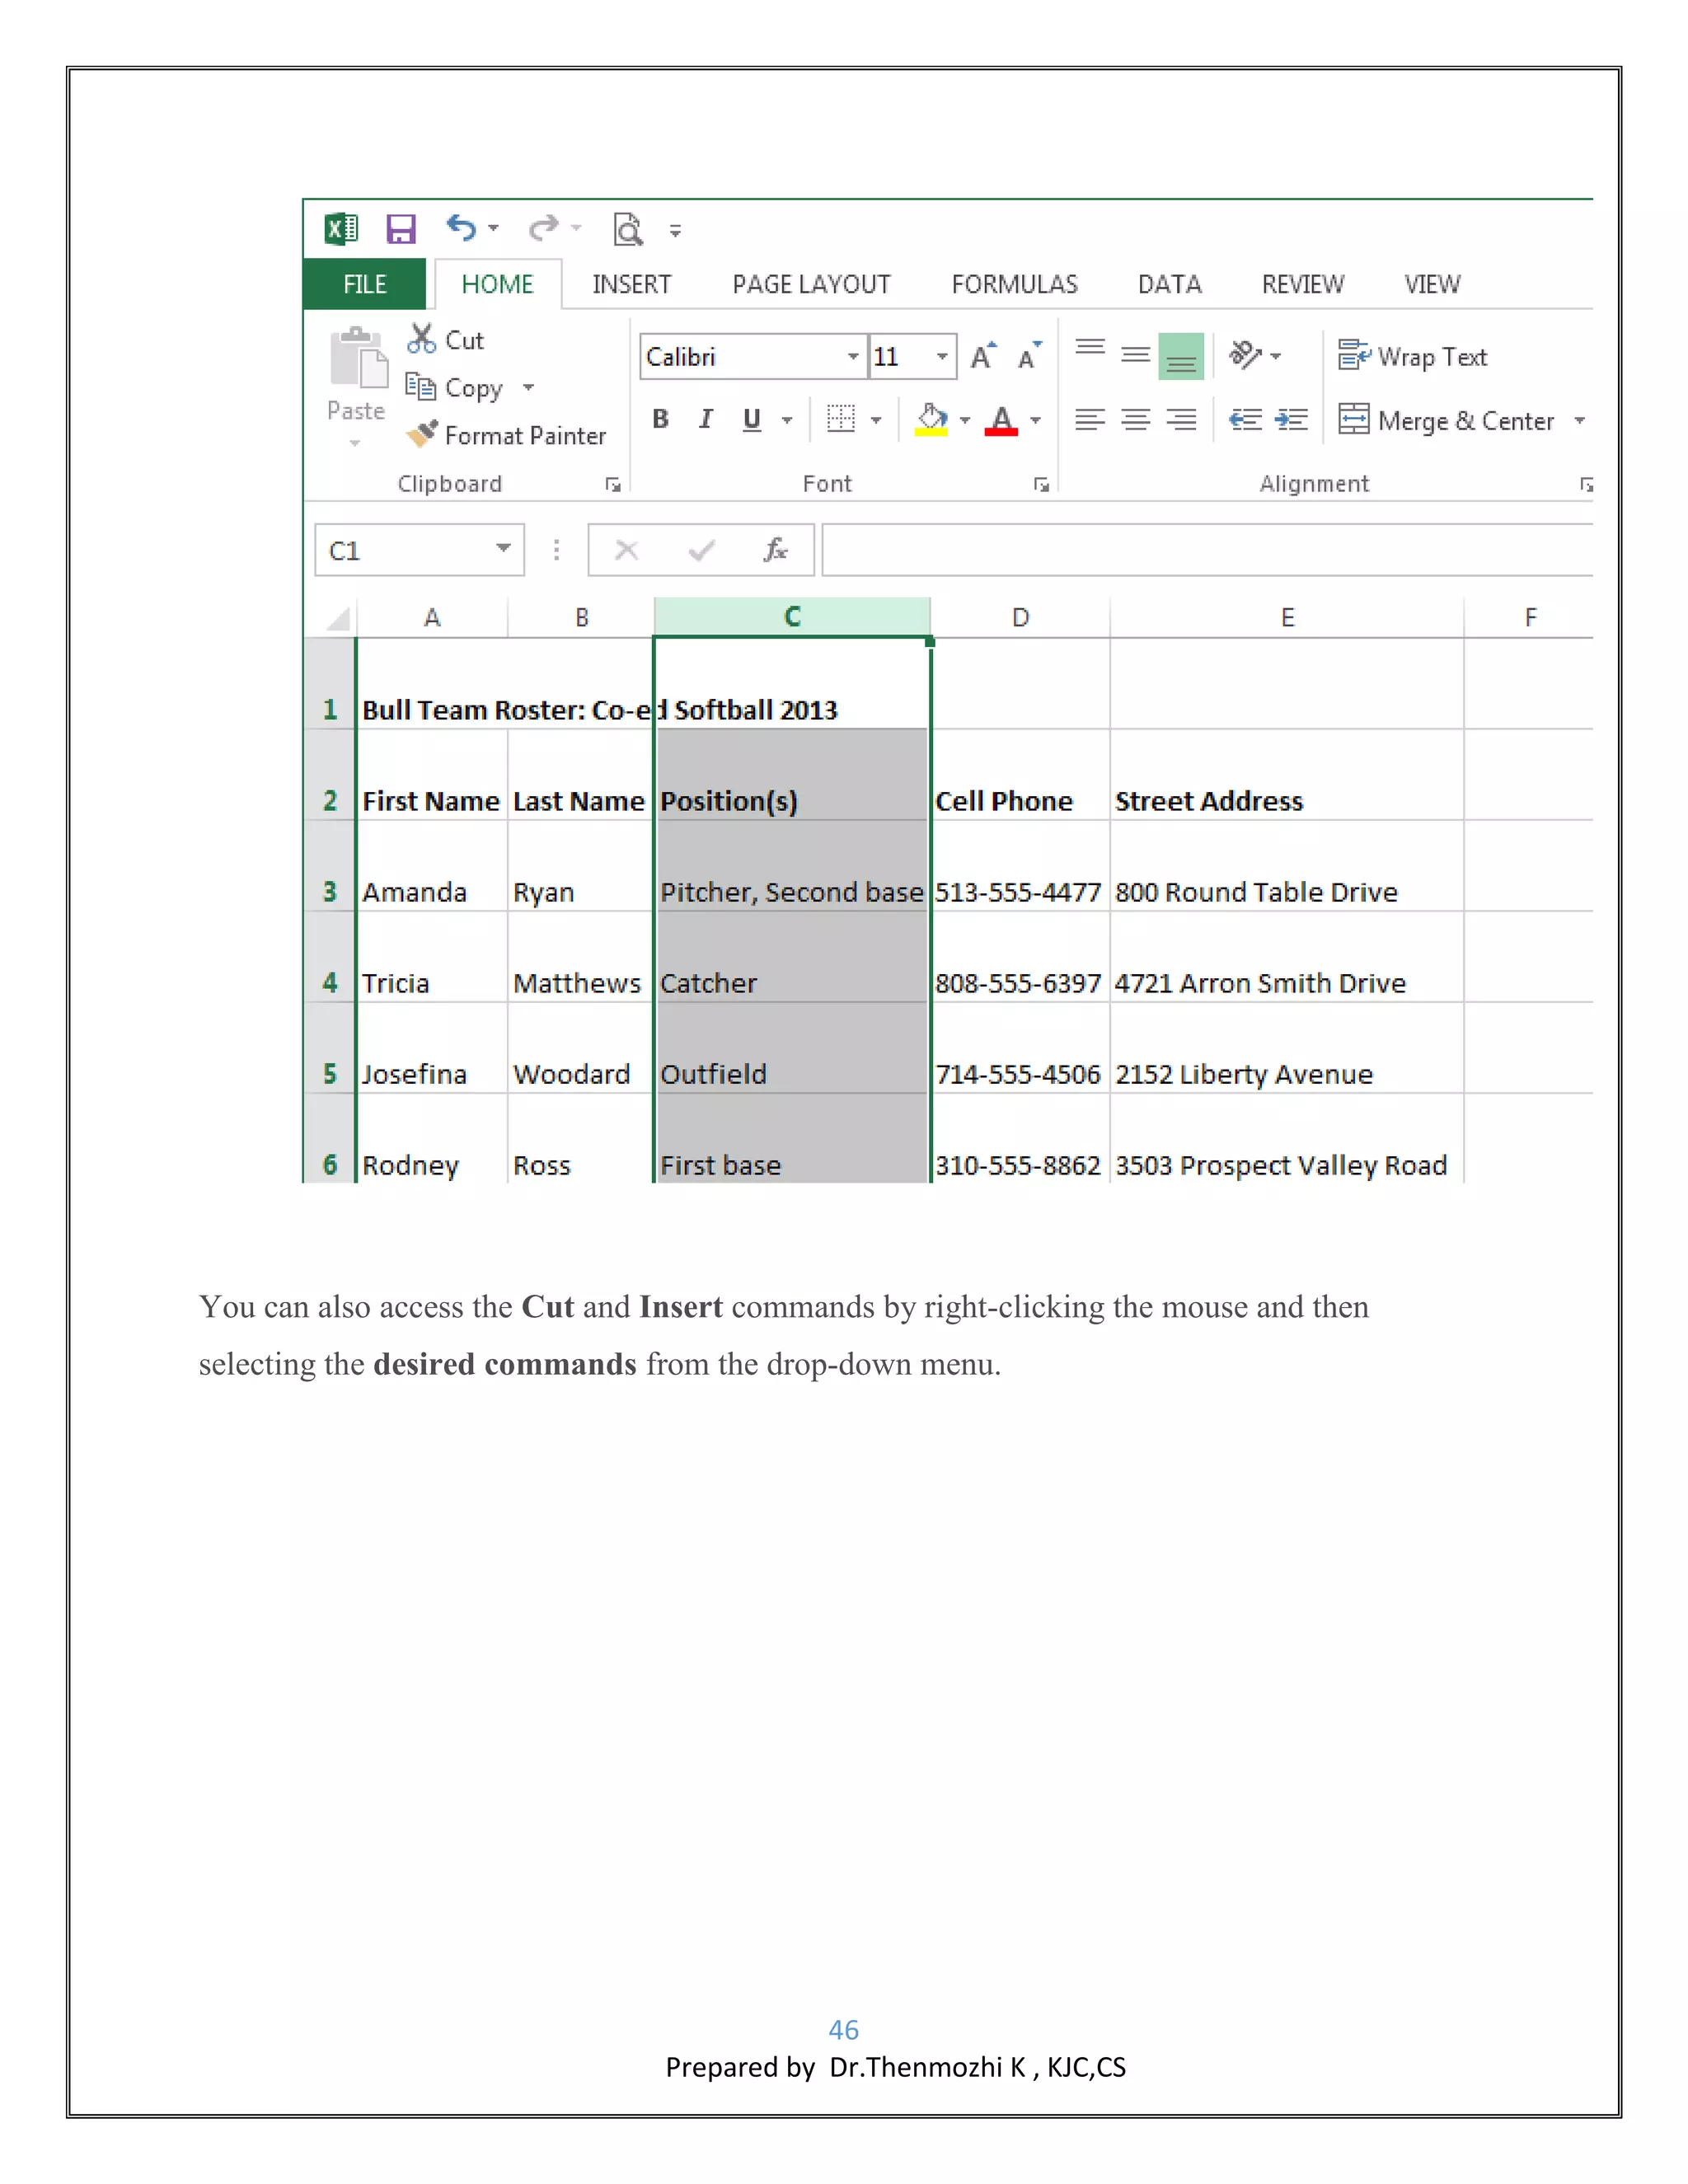Image resolution: width=1688 pixels, height=2184 pixels.
Task: Open Print Preview from quick access toolbar
Action: pos(628,229)
